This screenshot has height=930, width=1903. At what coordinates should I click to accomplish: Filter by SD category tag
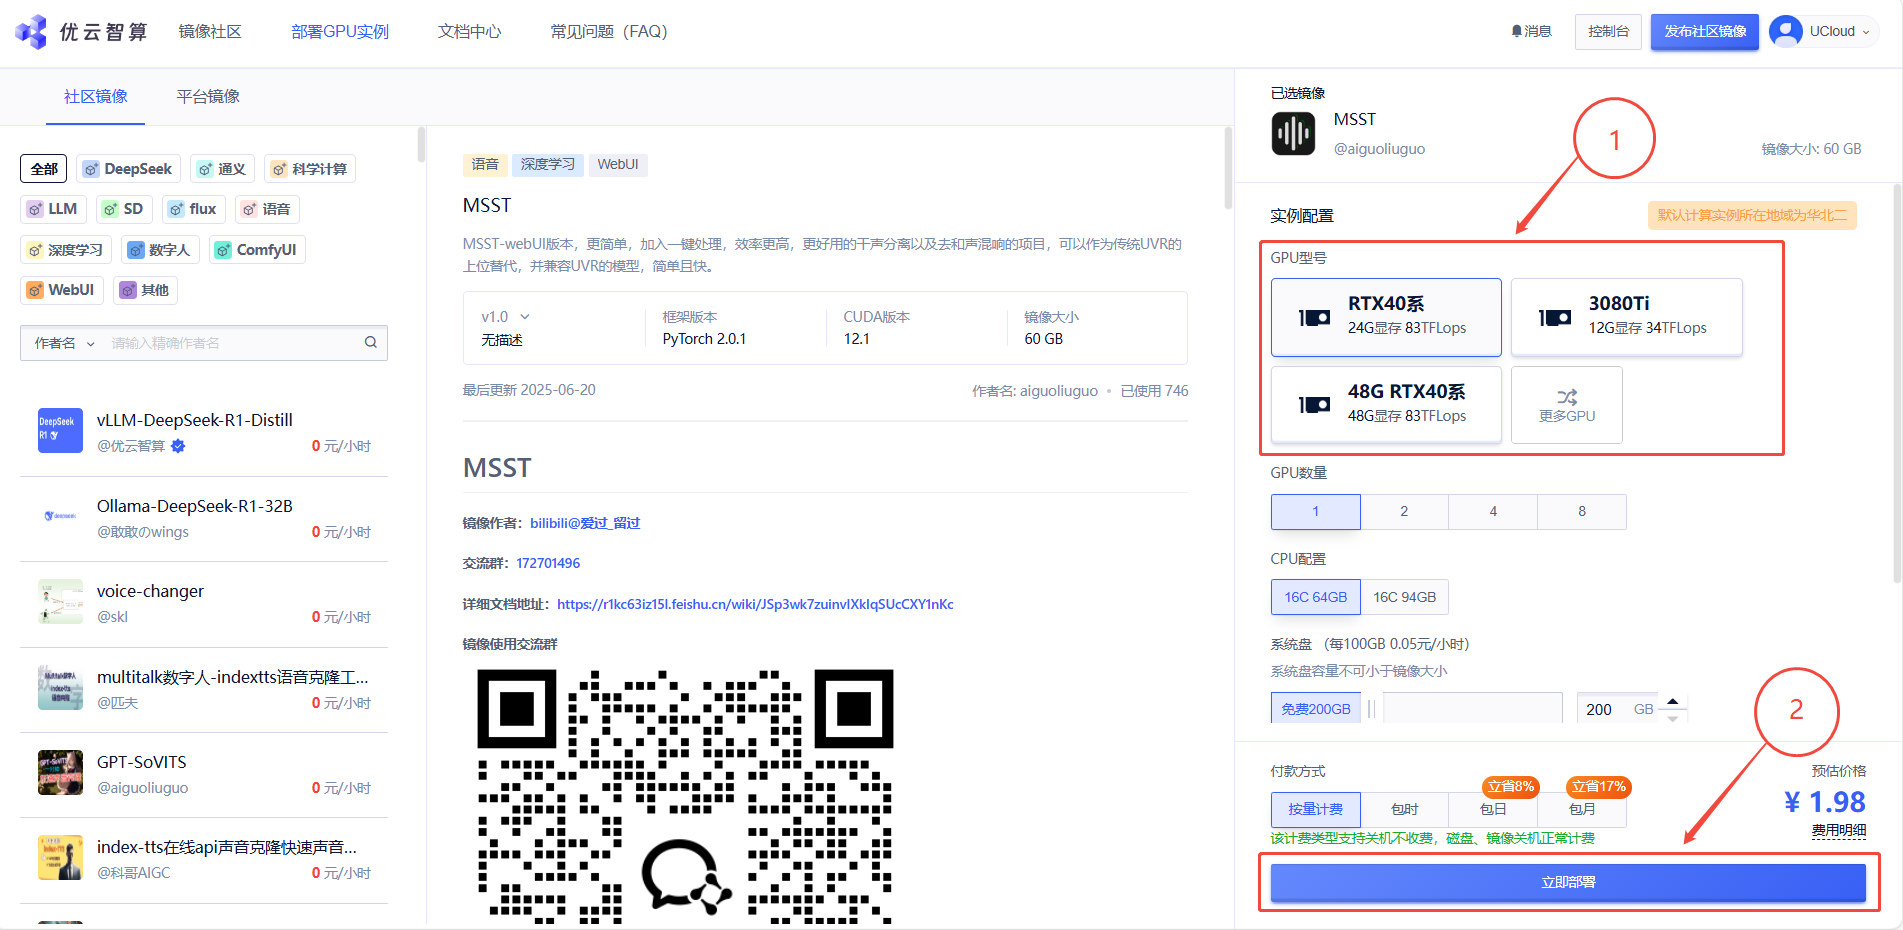coord(124,209)
